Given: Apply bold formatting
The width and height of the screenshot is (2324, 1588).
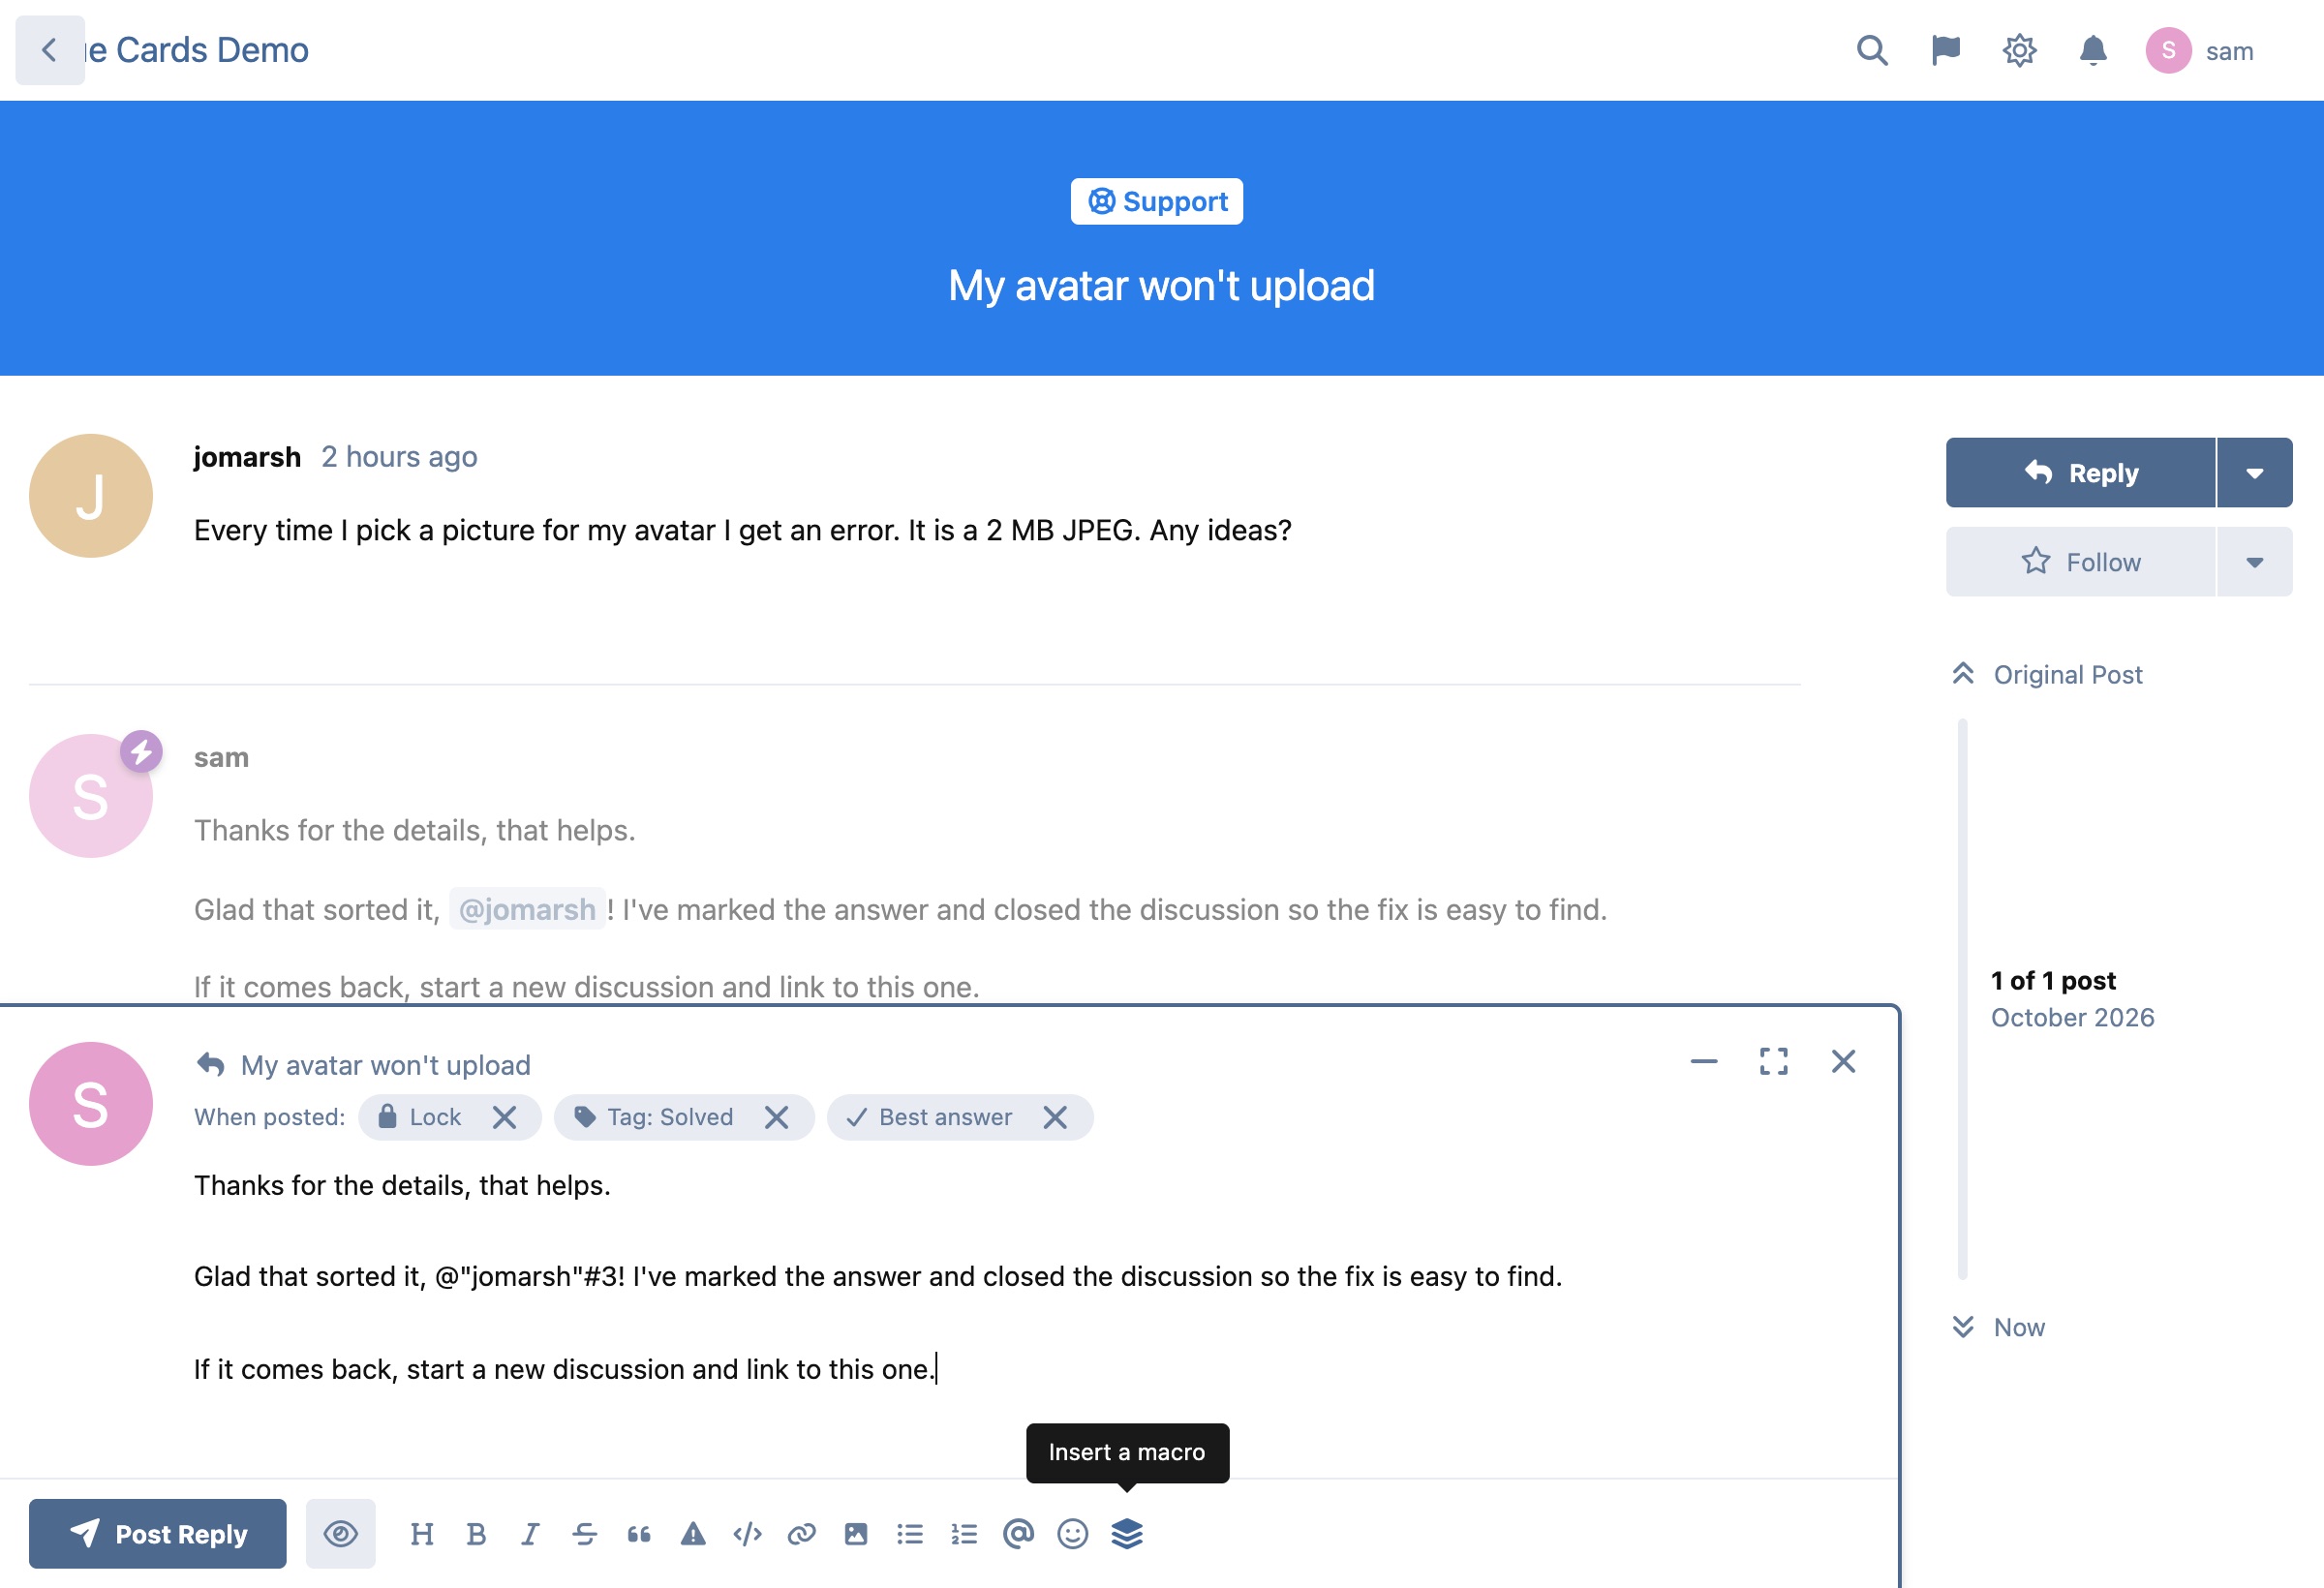Looking at the screenshot, I should (476, 1534).
